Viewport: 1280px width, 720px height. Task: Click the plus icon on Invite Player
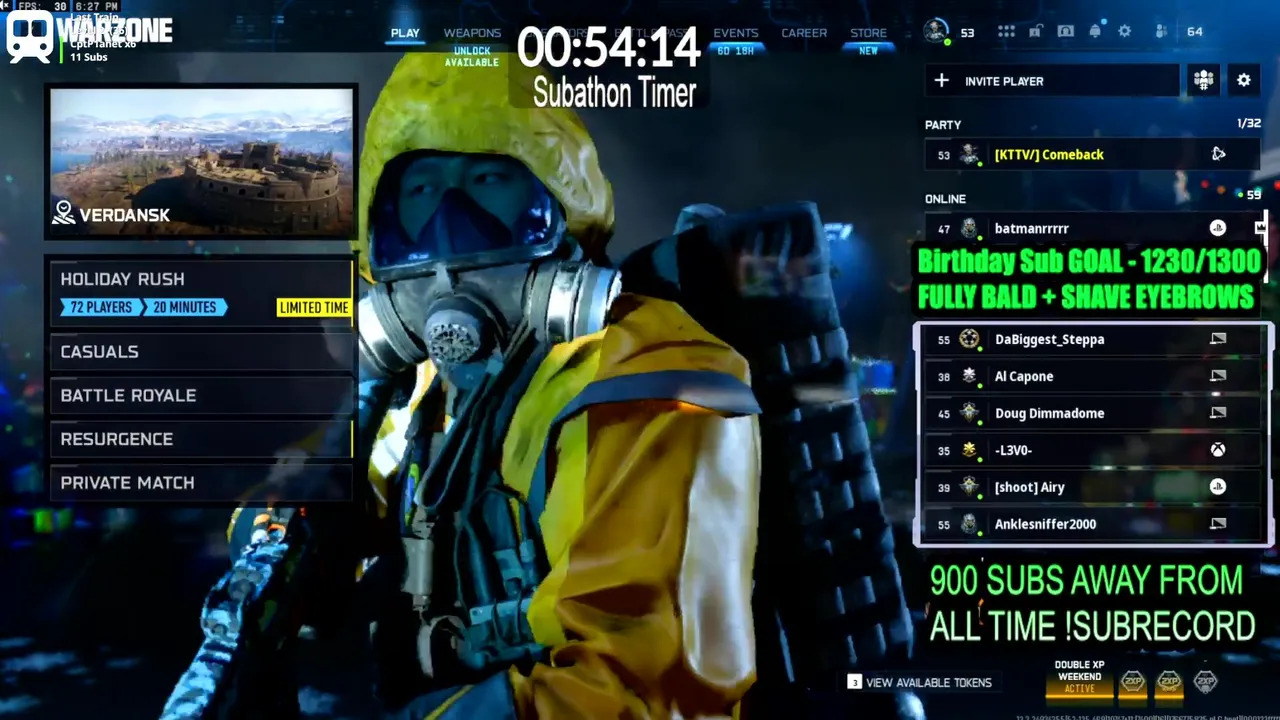(x=941, y=80)
